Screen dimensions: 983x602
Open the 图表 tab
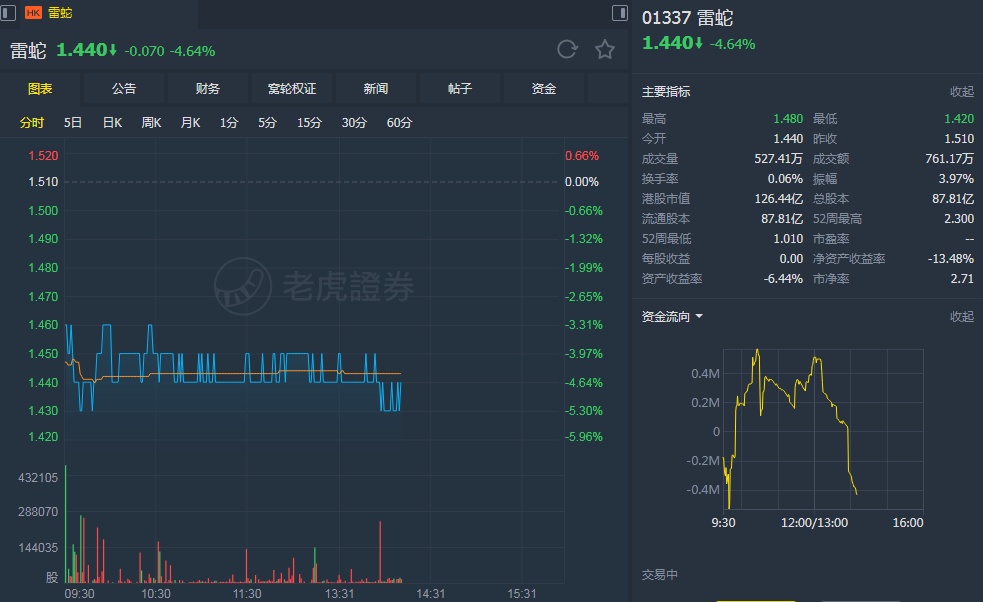pyautogui.click(x=40, y=88)
